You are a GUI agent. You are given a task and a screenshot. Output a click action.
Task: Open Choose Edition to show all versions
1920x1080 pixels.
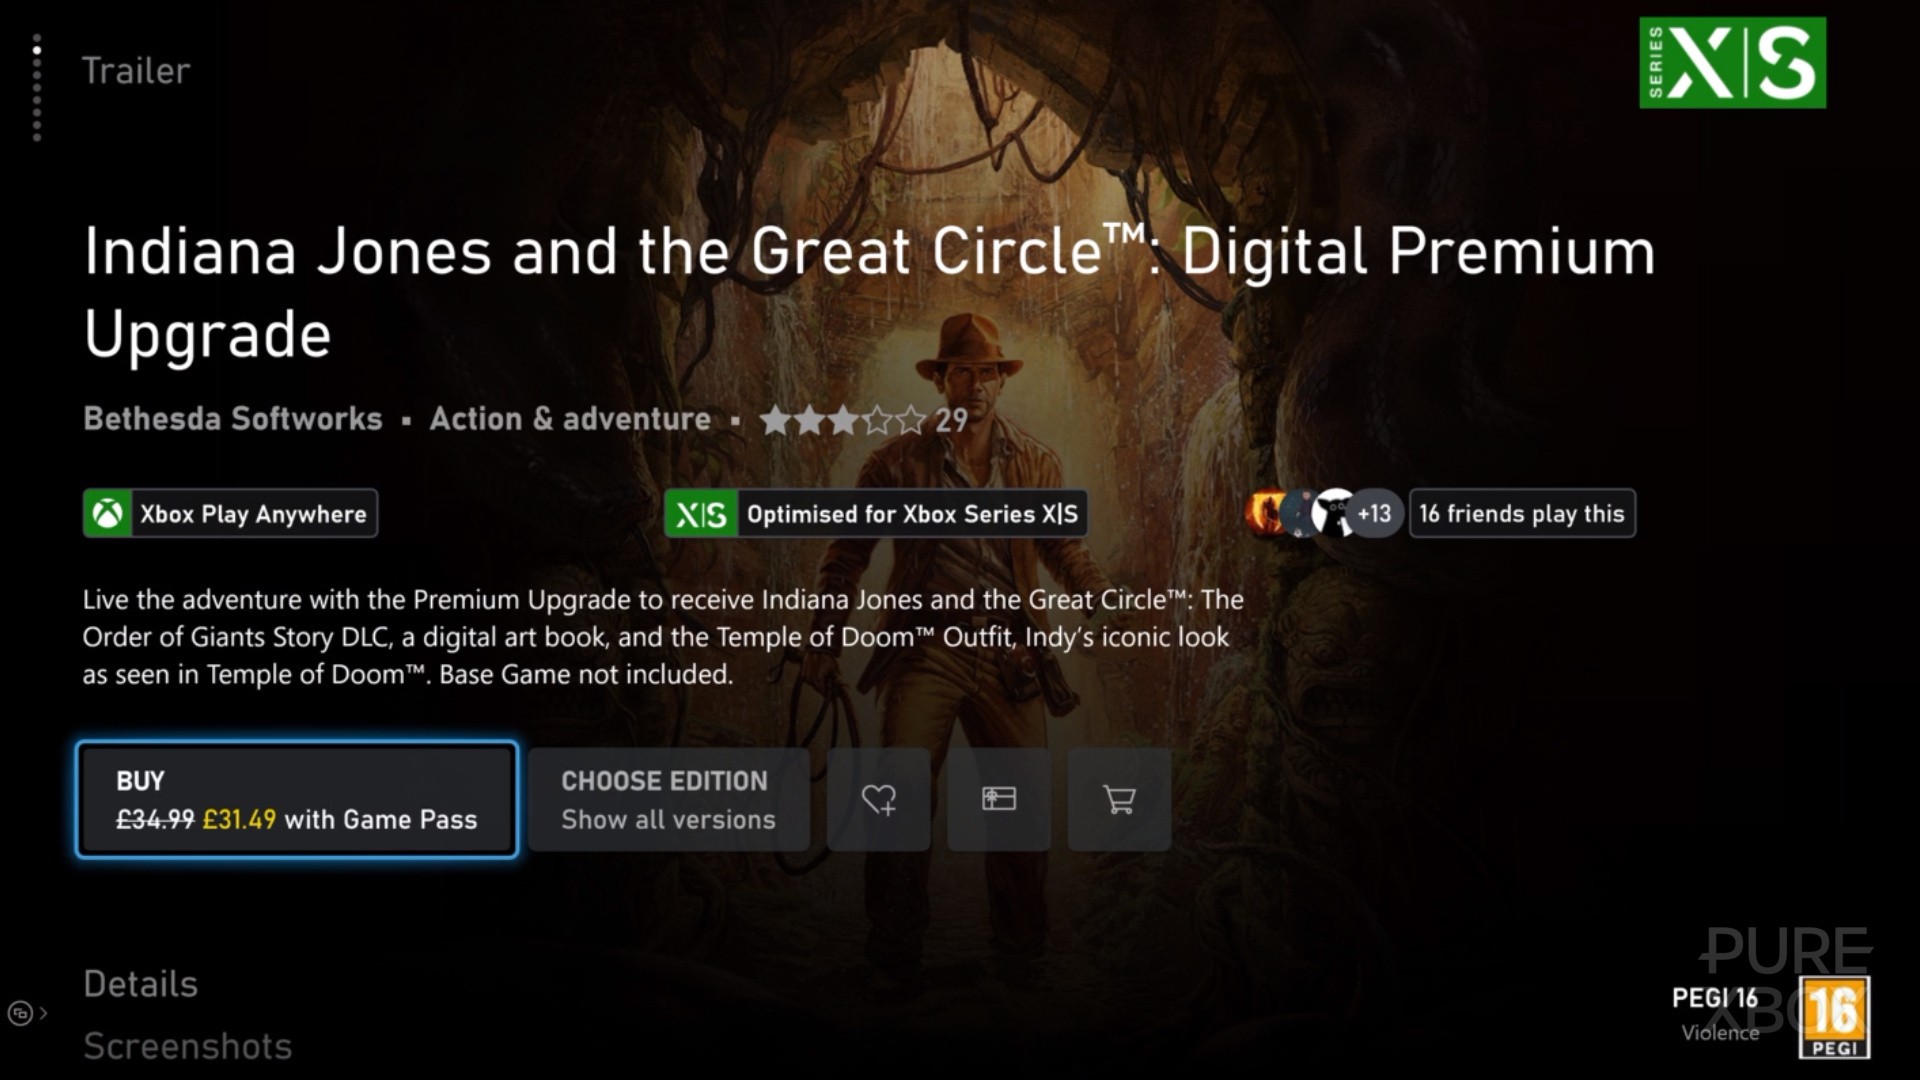tap(669, 799)
